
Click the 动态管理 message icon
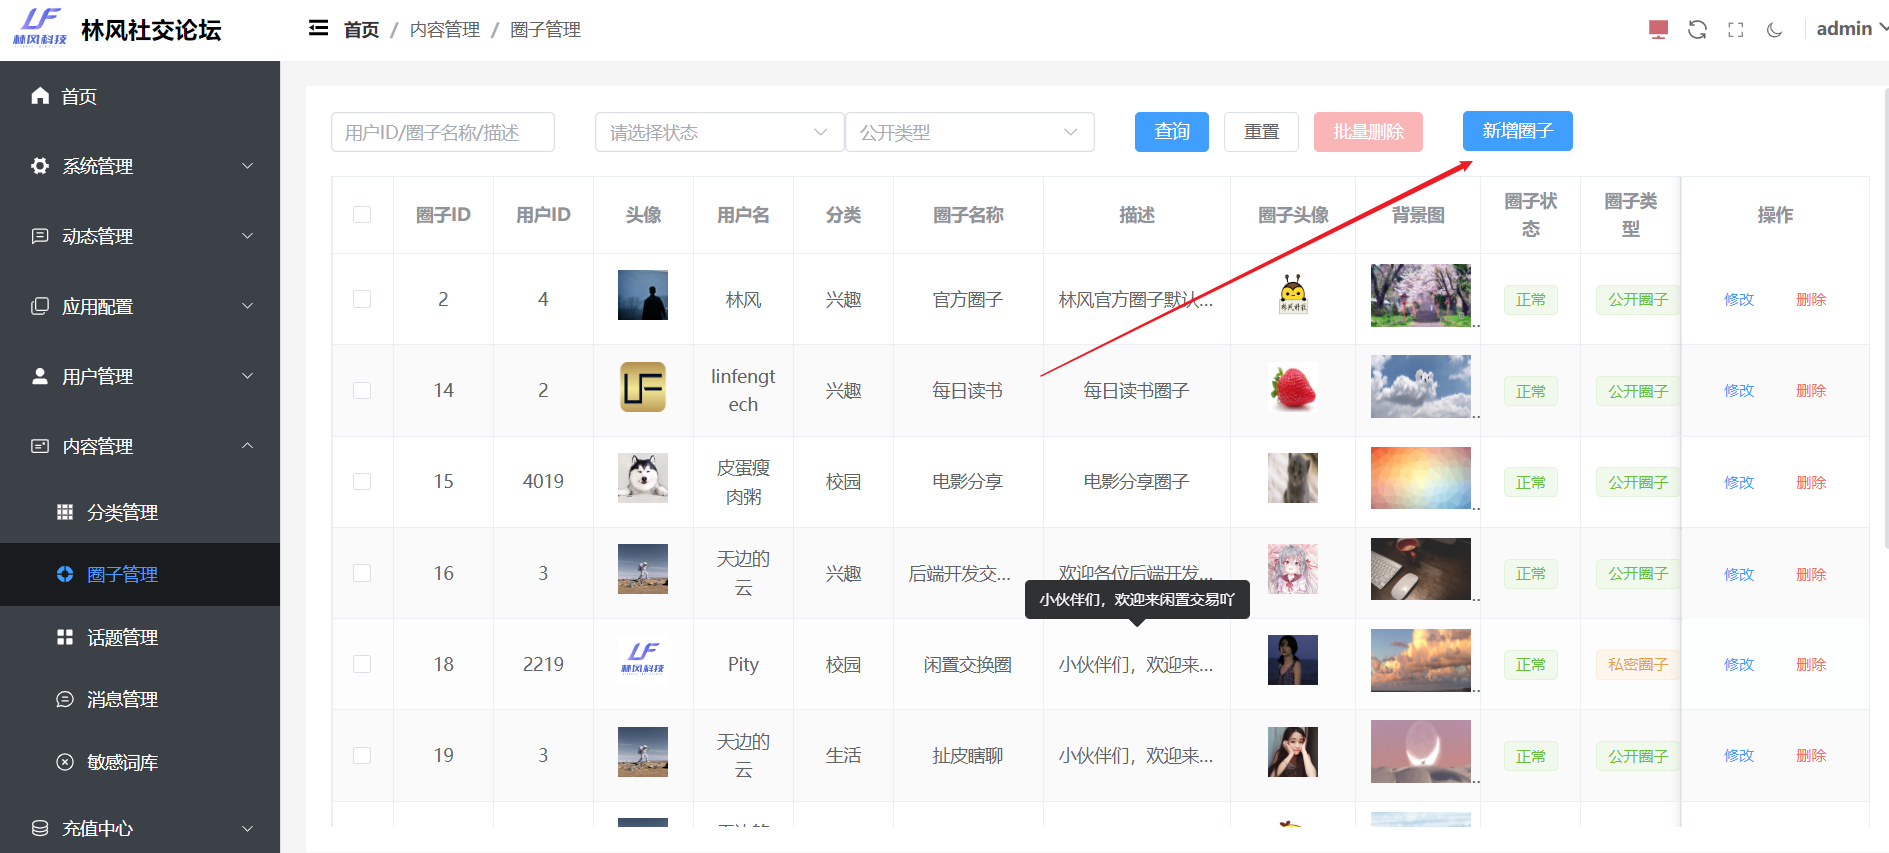(x=40, y=235)
